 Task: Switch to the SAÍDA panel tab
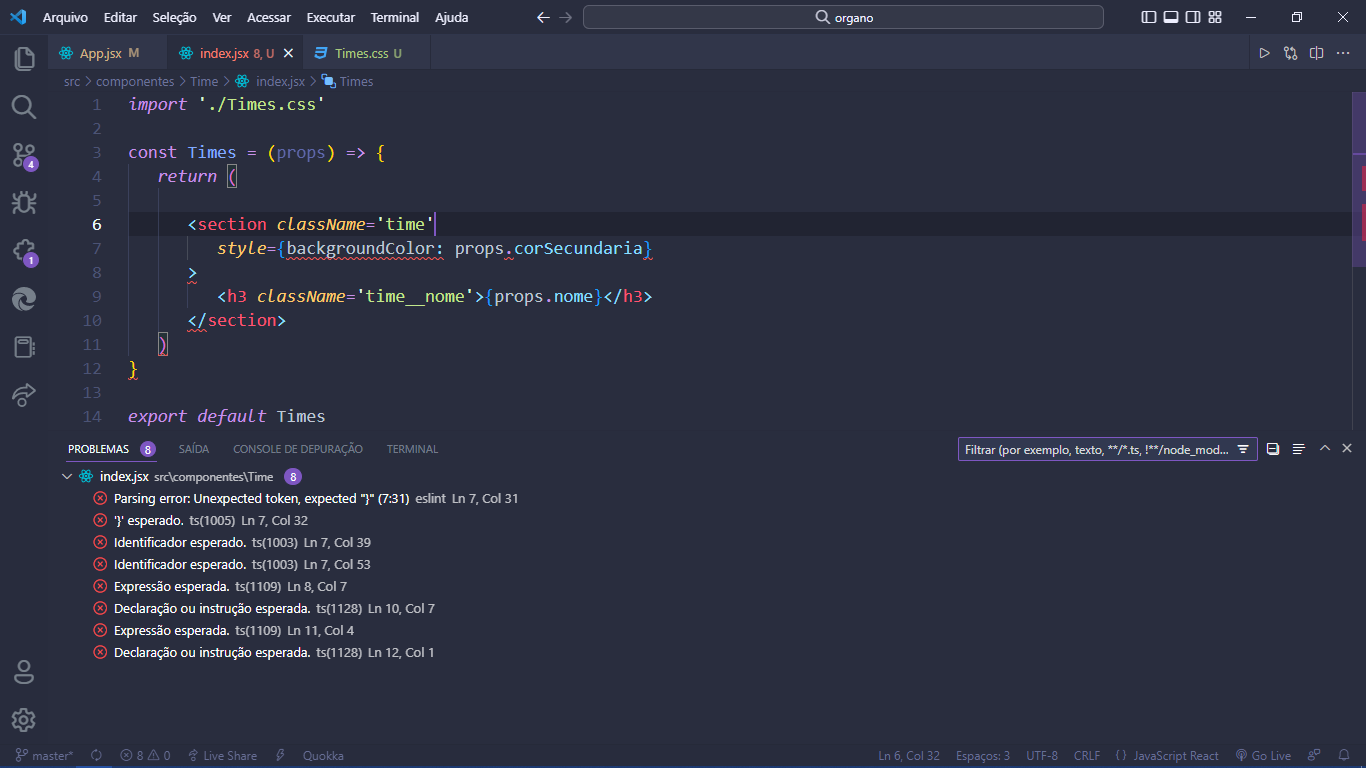194,449
